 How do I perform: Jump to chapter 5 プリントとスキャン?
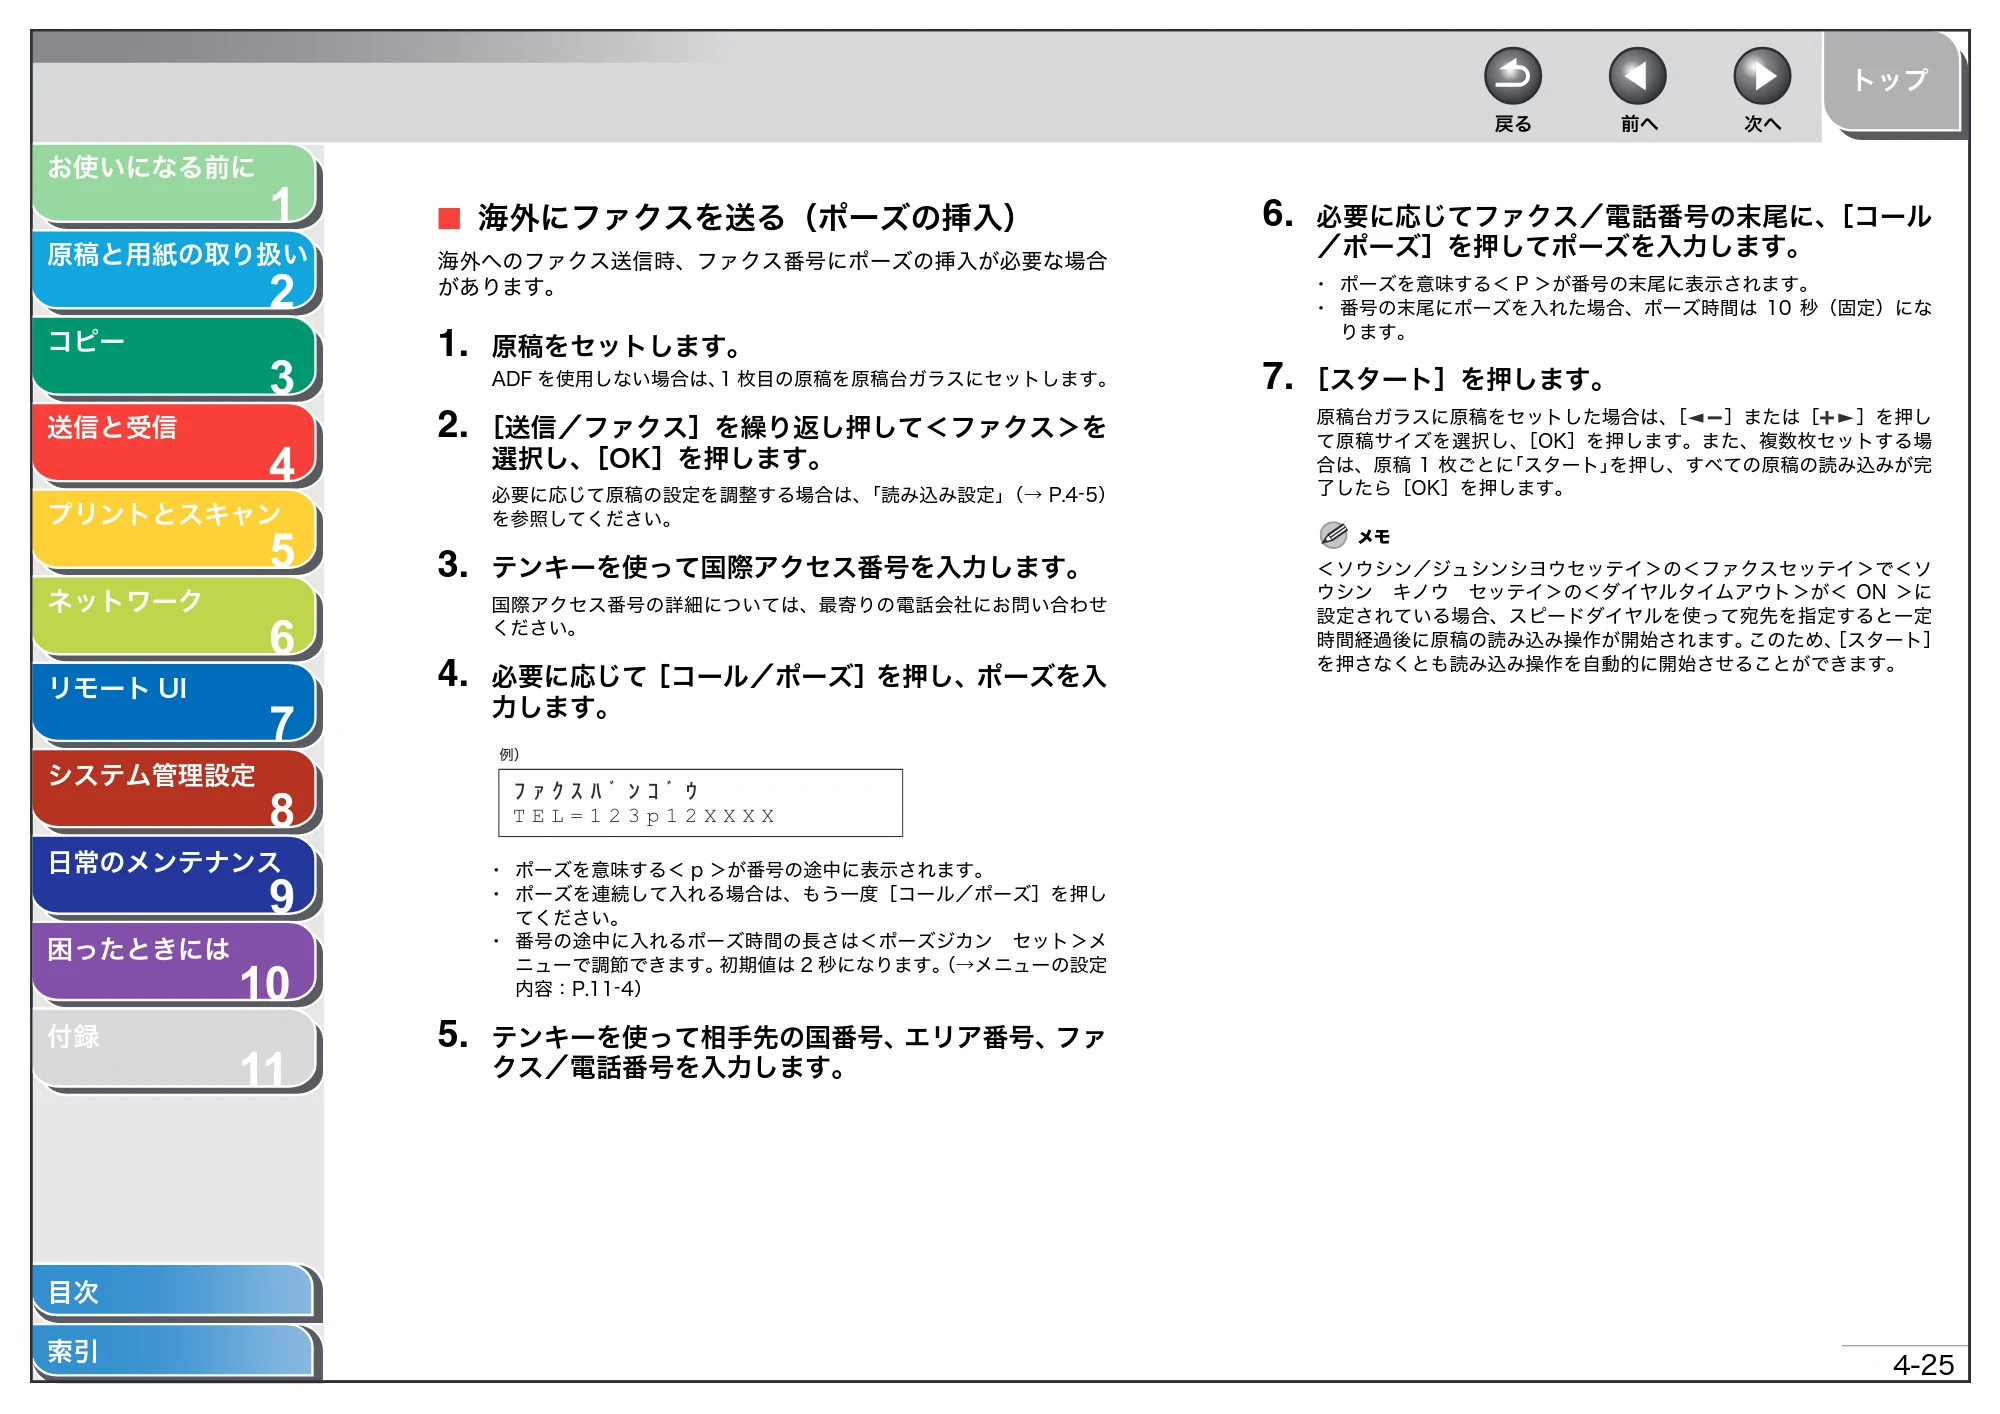point(175,530)
